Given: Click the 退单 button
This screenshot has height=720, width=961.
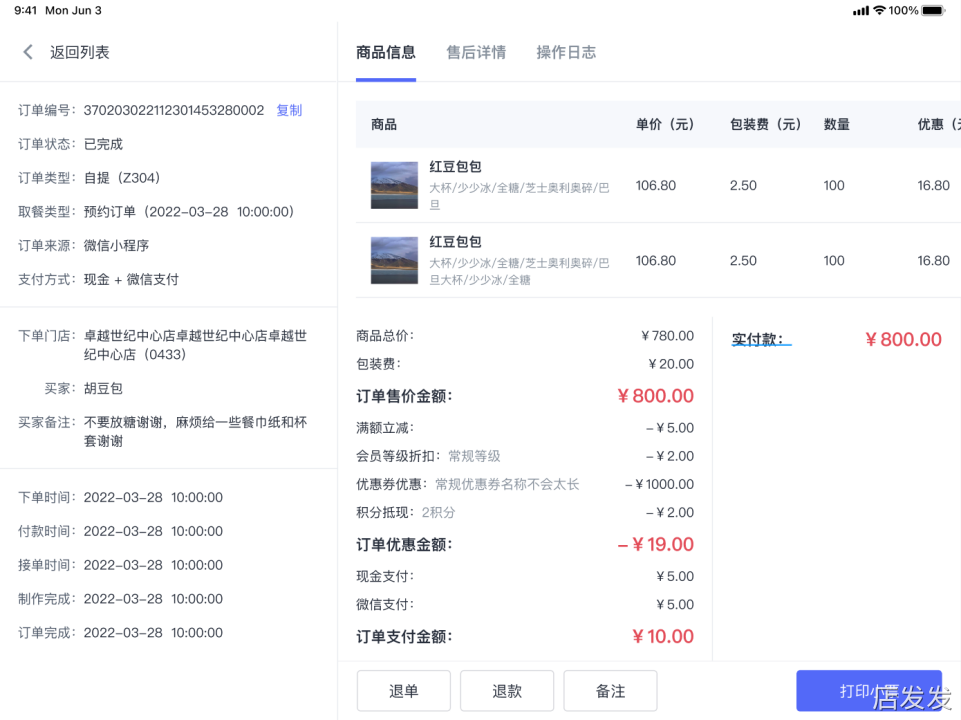Looking at the screenshot, I should [x=404, y=691].
